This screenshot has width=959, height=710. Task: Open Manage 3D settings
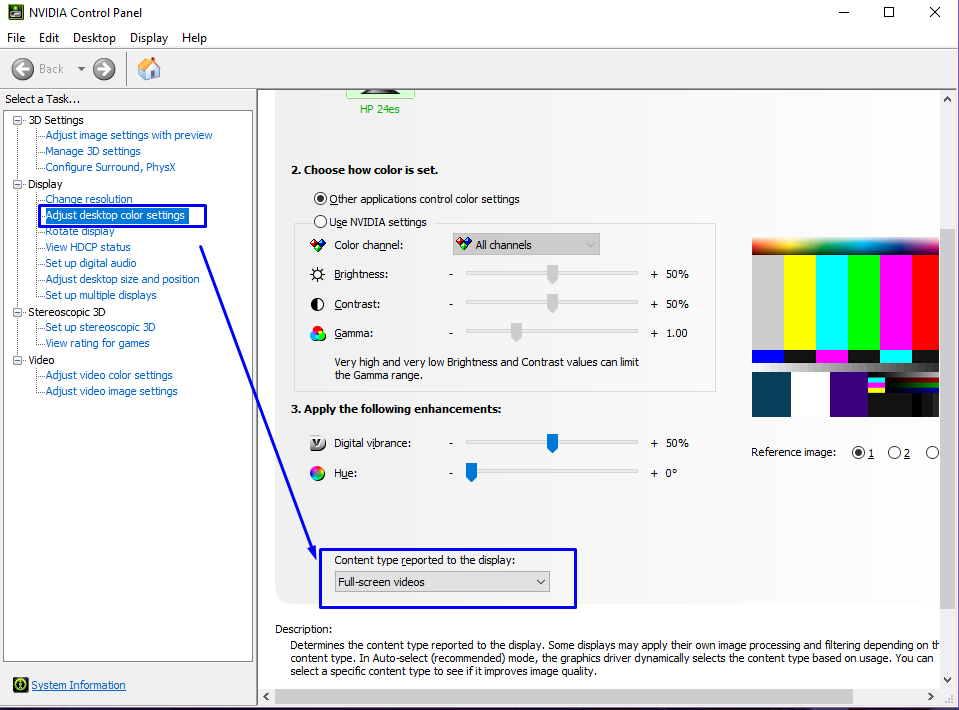pyautogui.click(x=93, y=151)
